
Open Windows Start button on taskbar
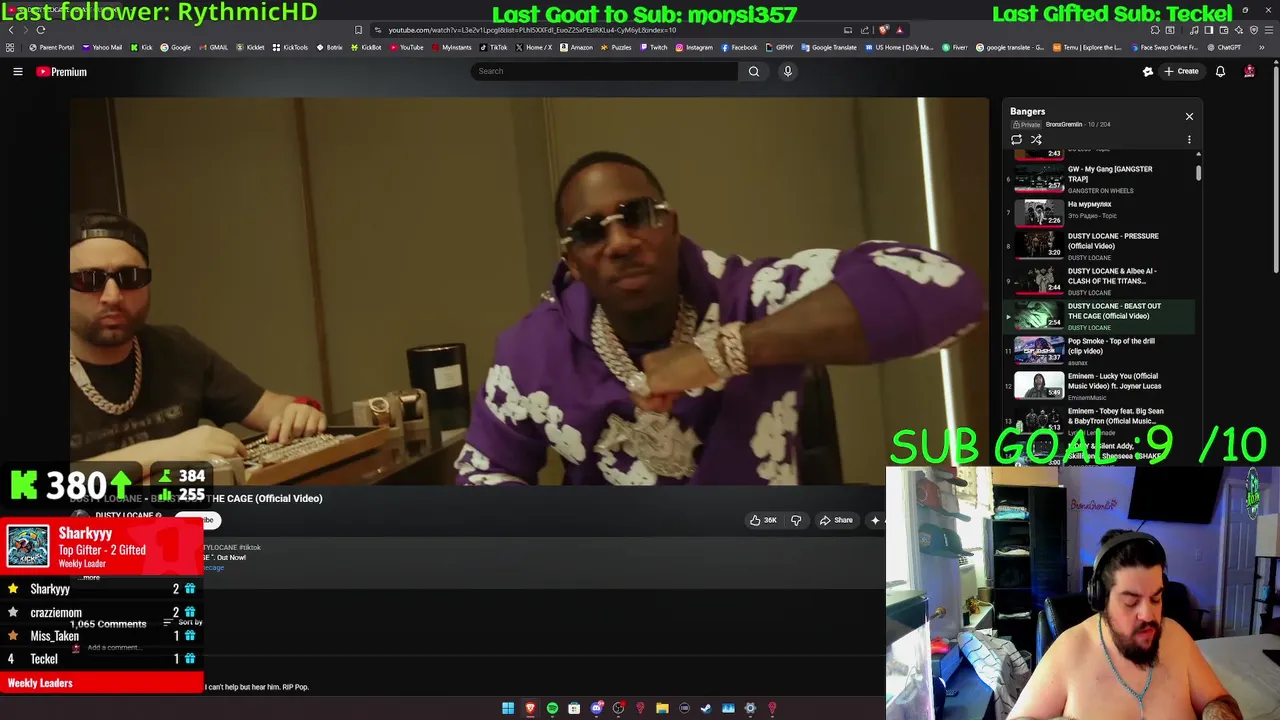[508, 709]
